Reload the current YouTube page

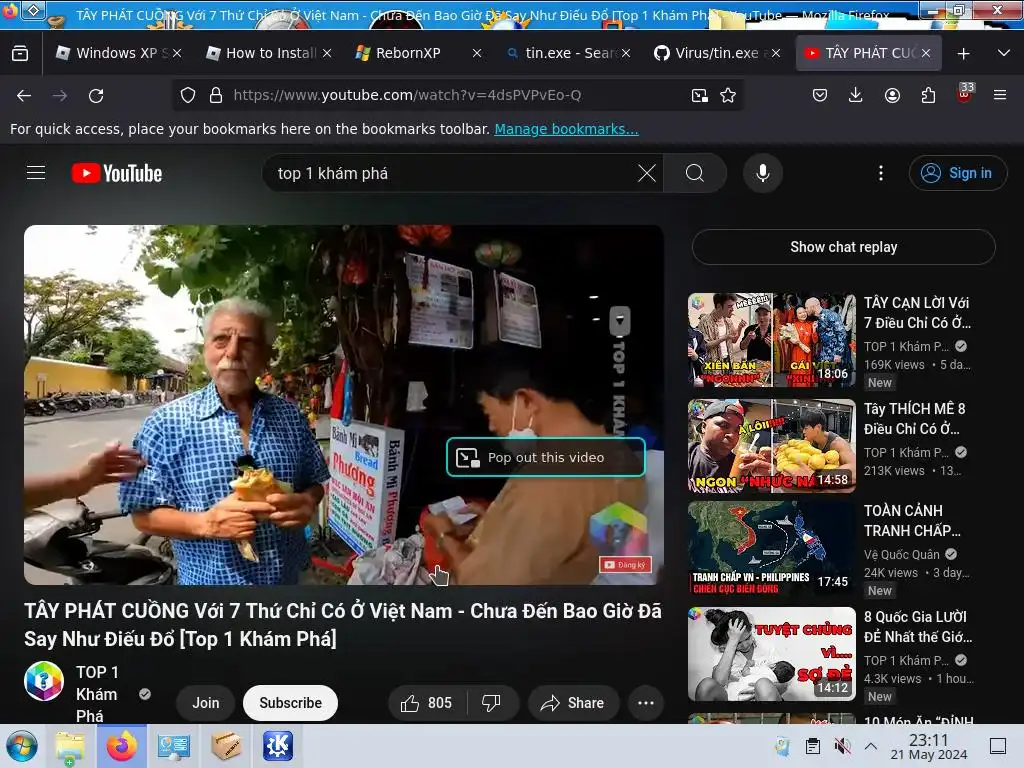(96, 95)
